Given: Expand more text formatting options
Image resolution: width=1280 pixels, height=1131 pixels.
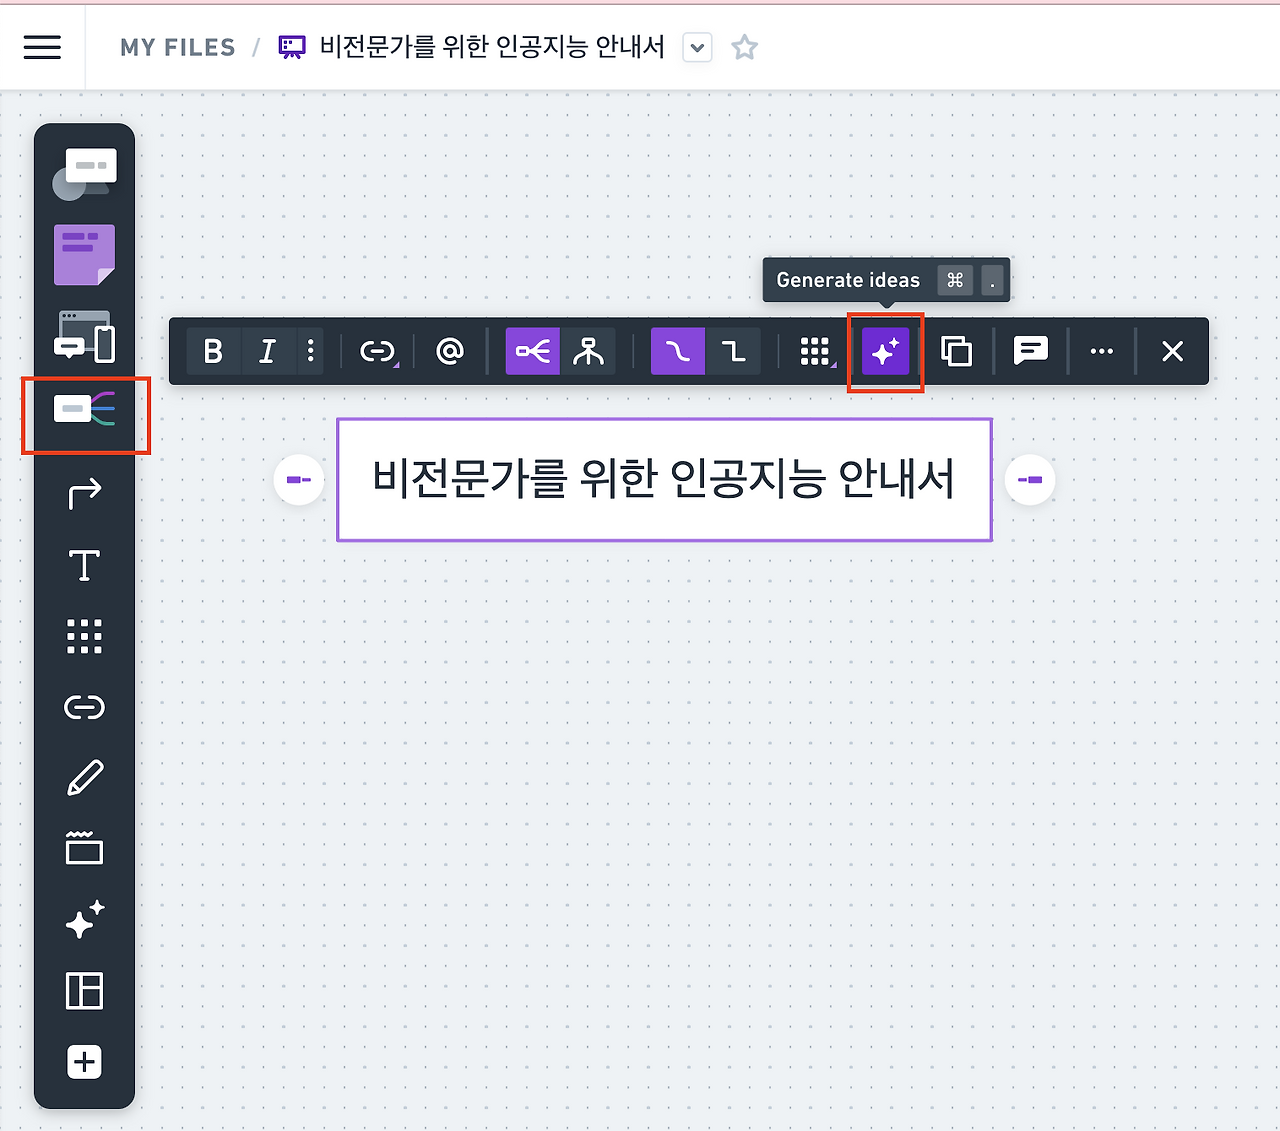Looking at the screenshot, I should click(310, 351).
